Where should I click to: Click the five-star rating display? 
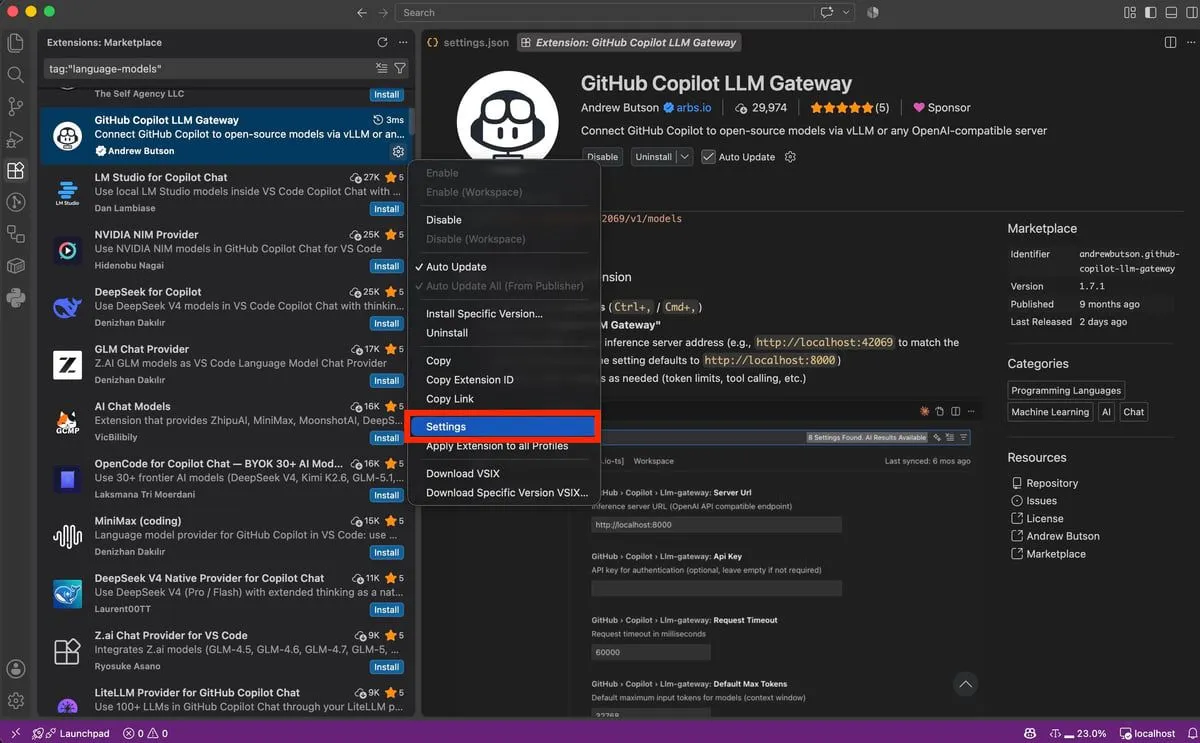849,108
